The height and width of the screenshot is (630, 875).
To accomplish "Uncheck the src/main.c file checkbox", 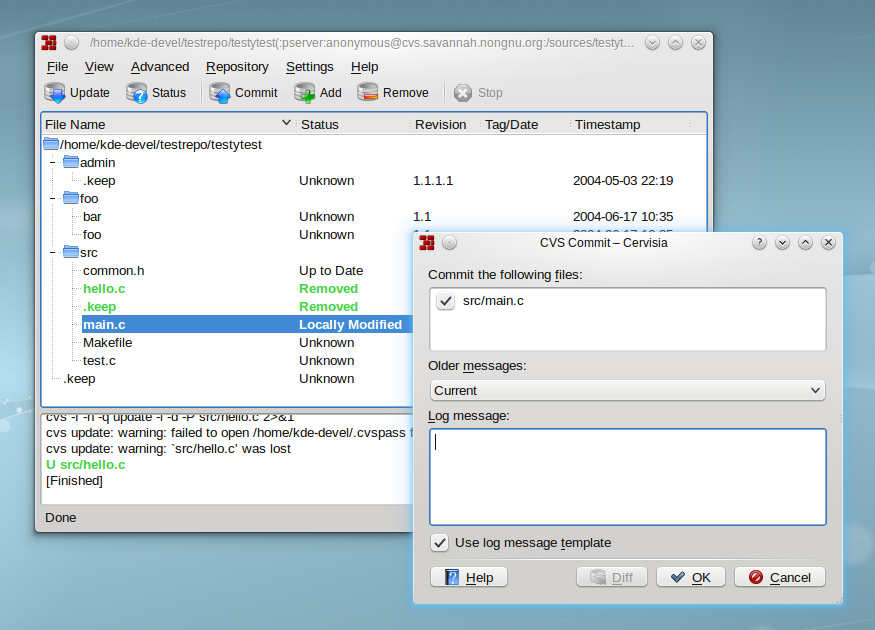I will coord(445,301).
